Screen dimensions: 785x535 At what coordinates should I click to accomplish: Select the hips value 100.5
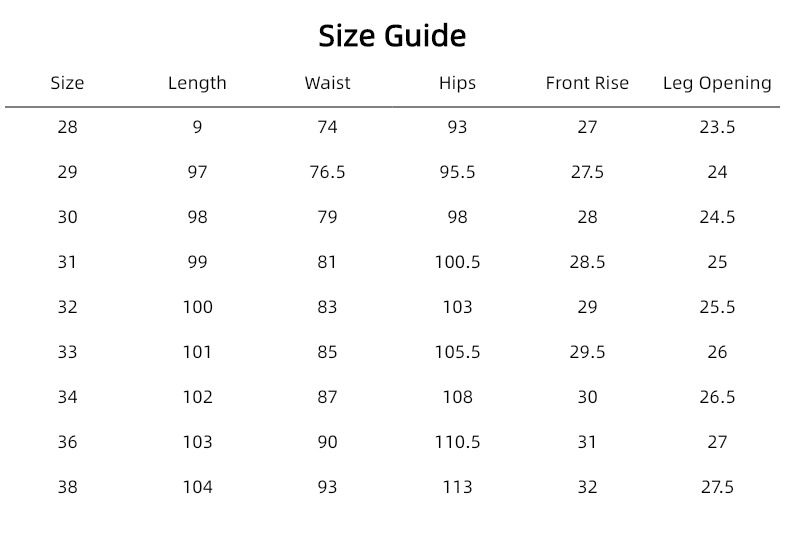coord(457,262)
